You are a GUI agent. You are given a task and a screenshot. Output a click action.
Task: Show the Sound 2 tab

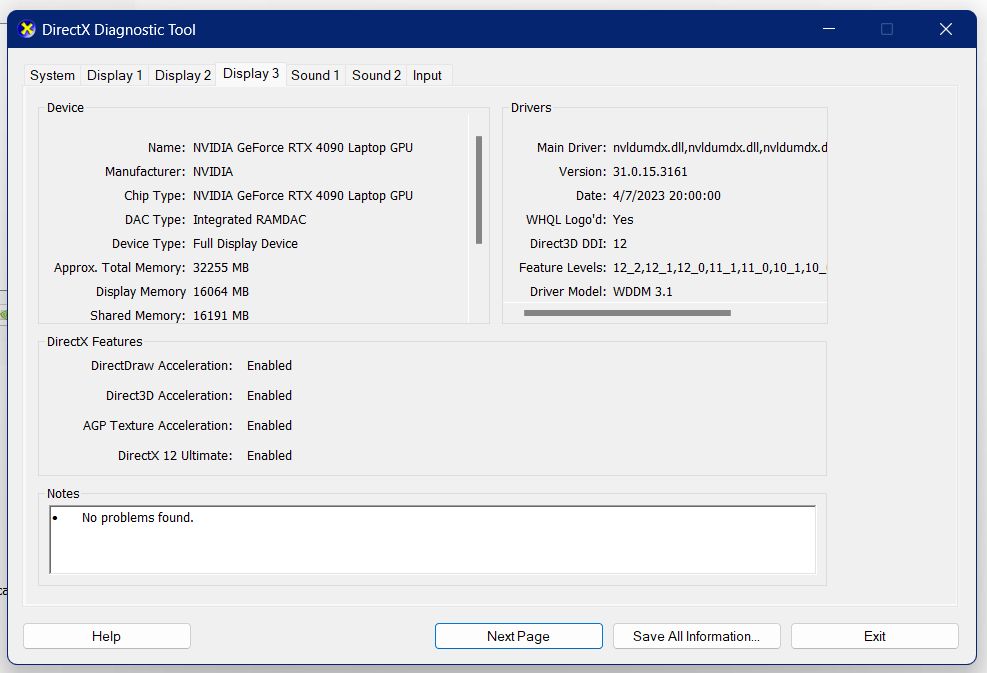376,75
